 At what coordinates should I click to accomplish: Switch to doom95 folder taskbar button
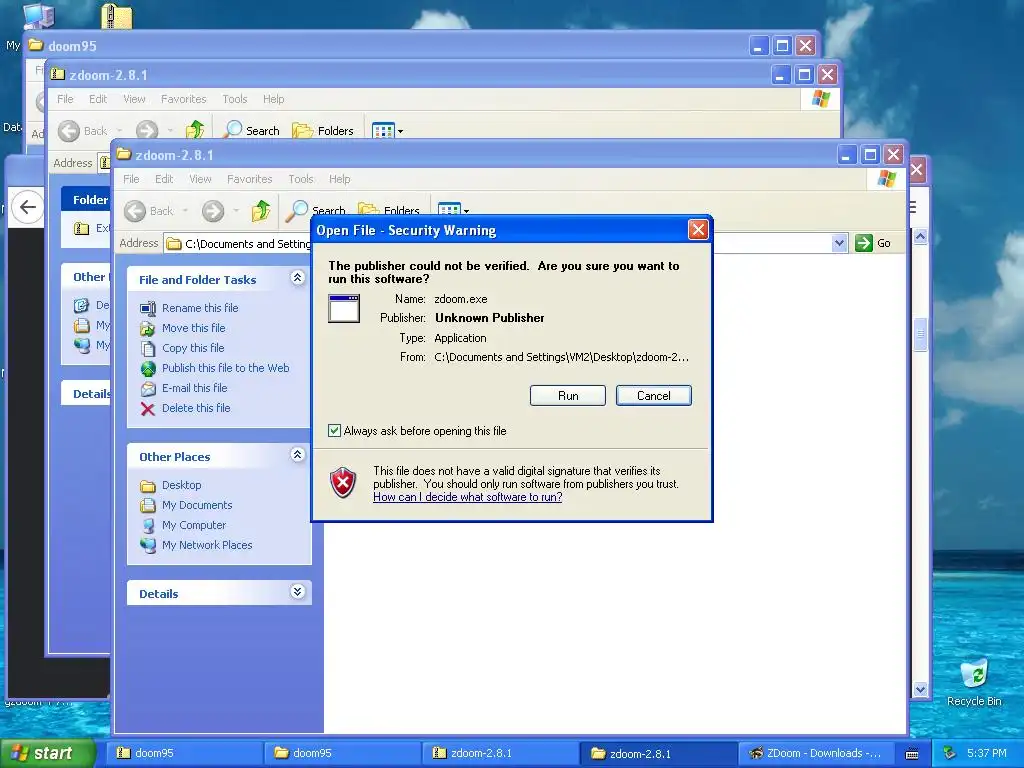coord(343,753)
